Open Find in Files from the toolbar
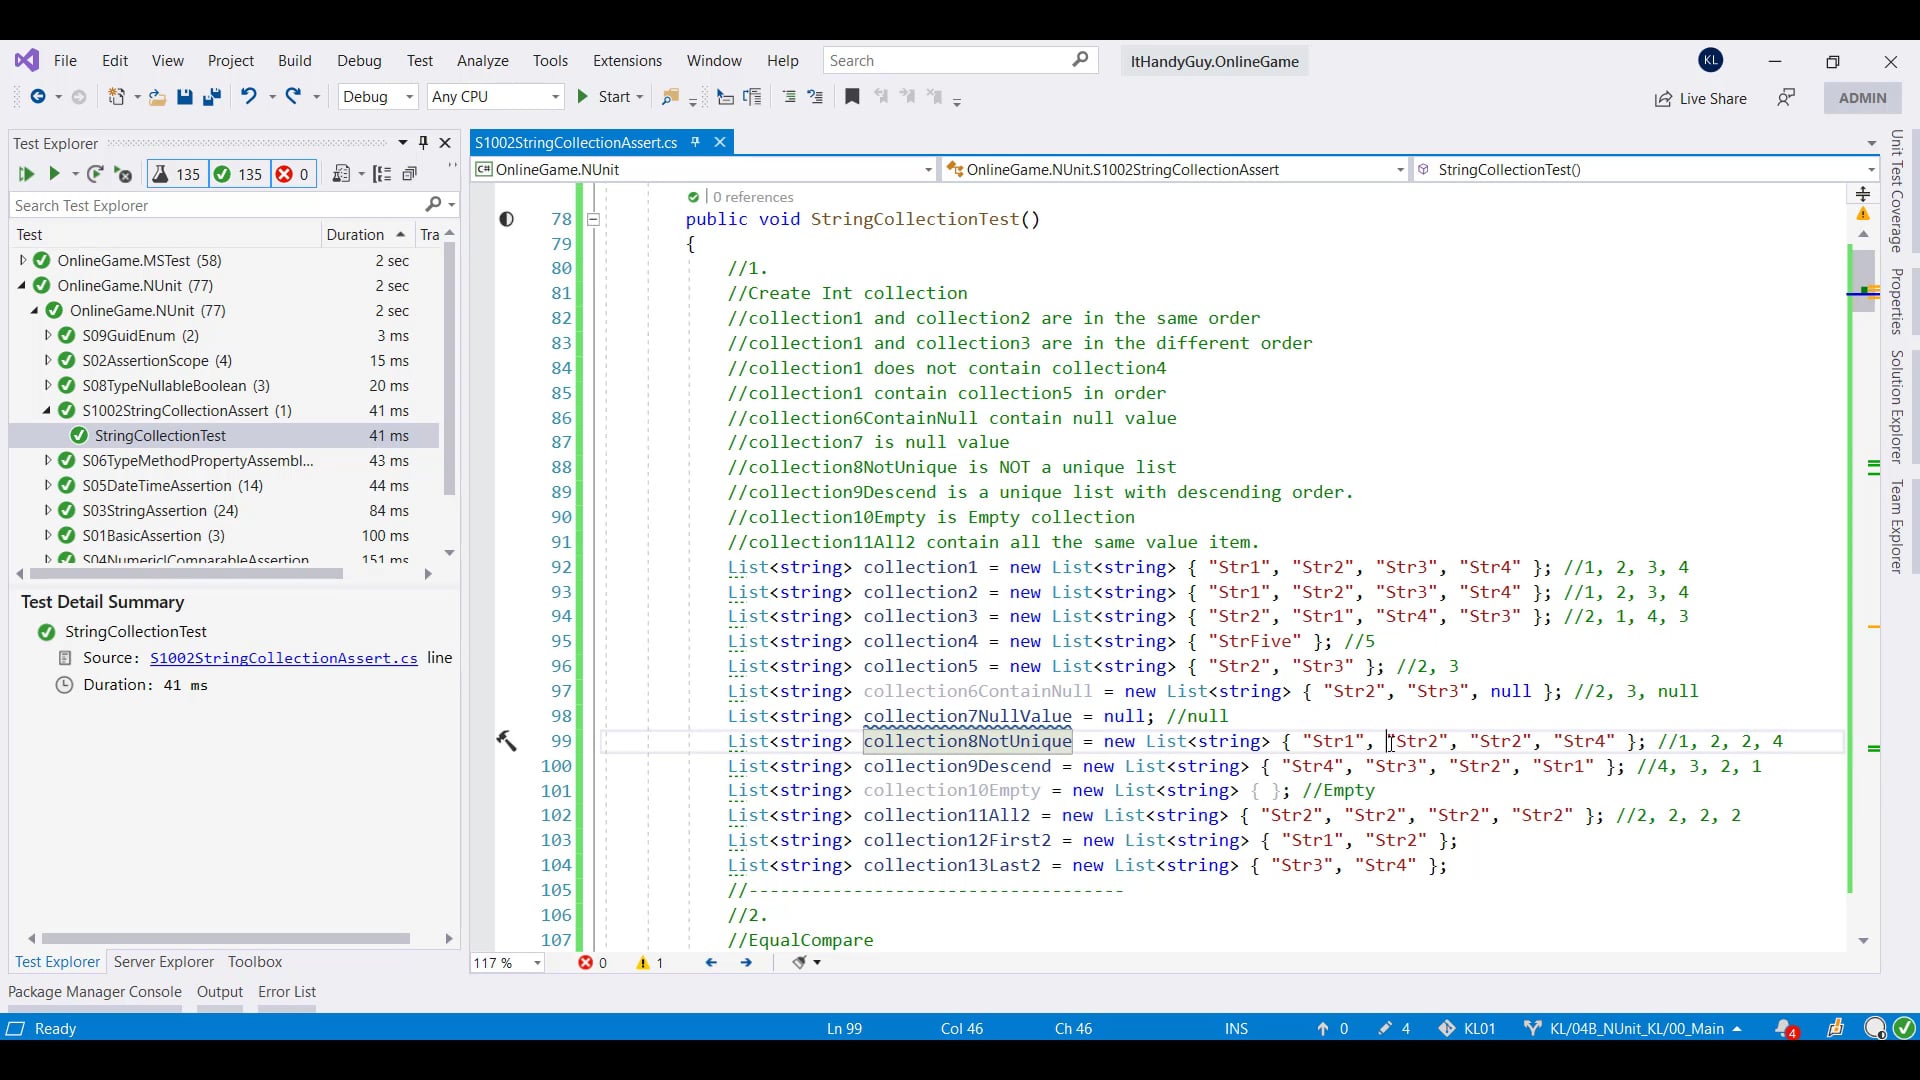This screenshot has height=1080, width=1920. coord(671,97)
